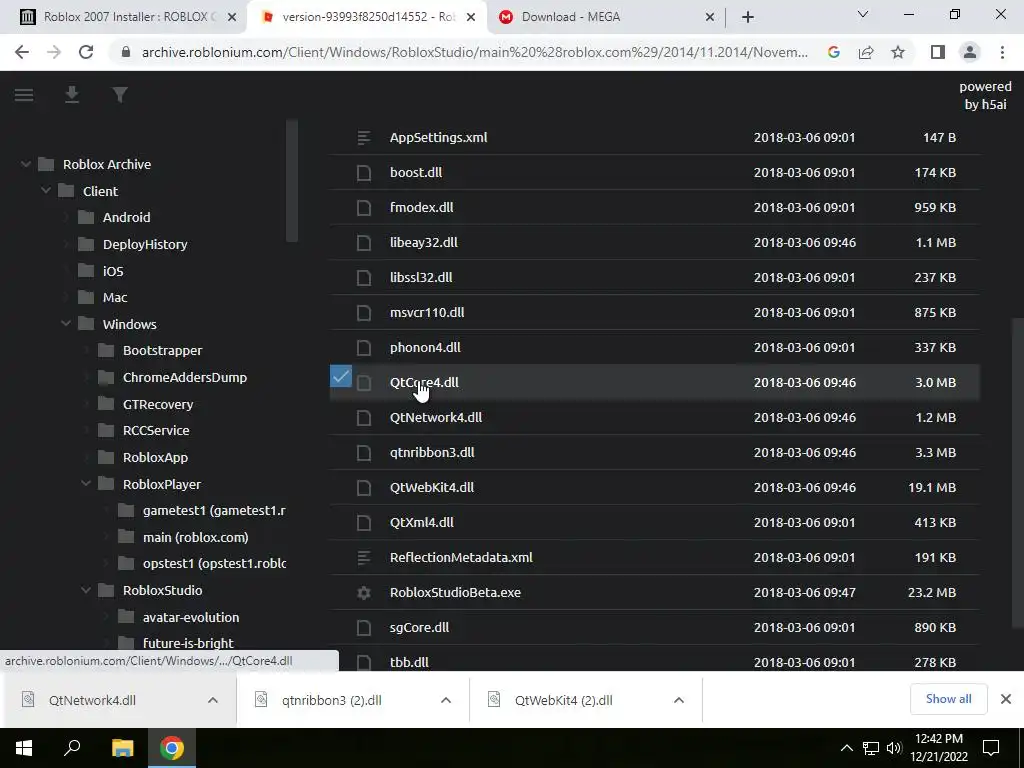Collapse the RobloxStudio folder node
Image resolution: width=1024 pixels, height=768 pixels.
(86, 590)
